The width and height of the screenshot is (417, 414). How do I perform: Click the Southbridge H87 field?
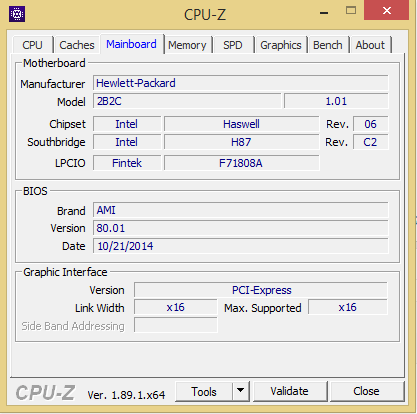coord(241,142)
